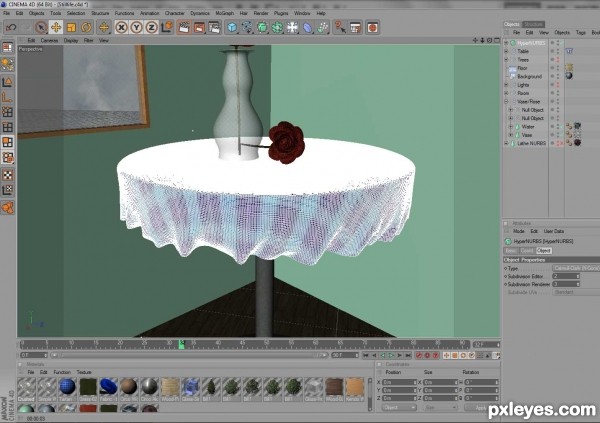The width and height of the screenshot is (600, 423).
Task: Toggle the Y axis lock
Action: [x=136, y=28]
